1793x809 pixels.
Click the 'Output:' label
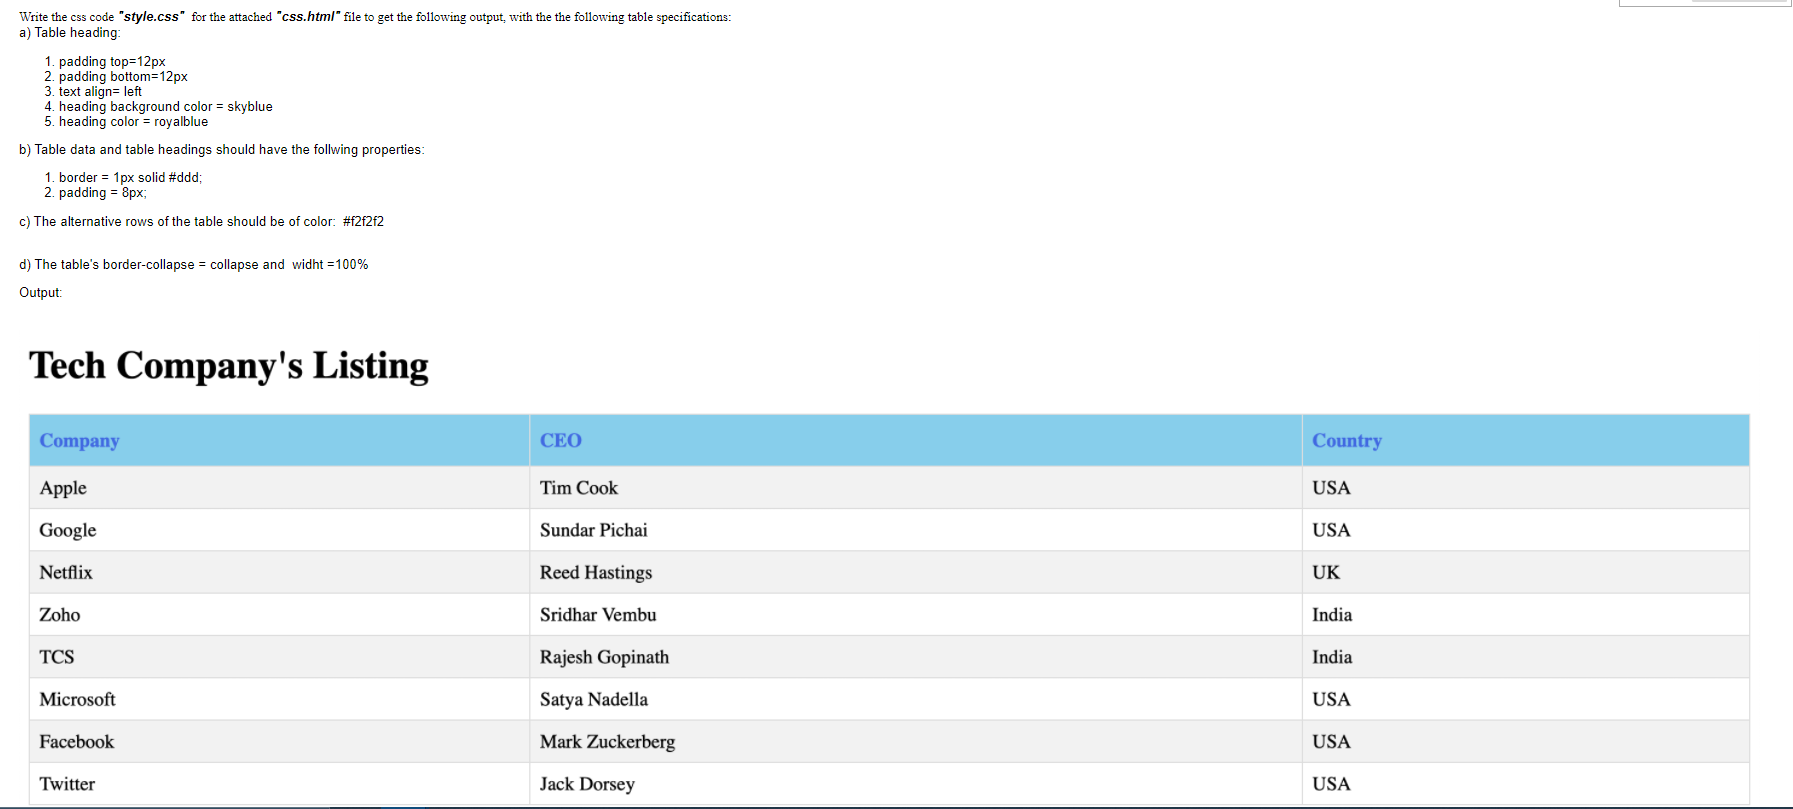tap(41, 293)
